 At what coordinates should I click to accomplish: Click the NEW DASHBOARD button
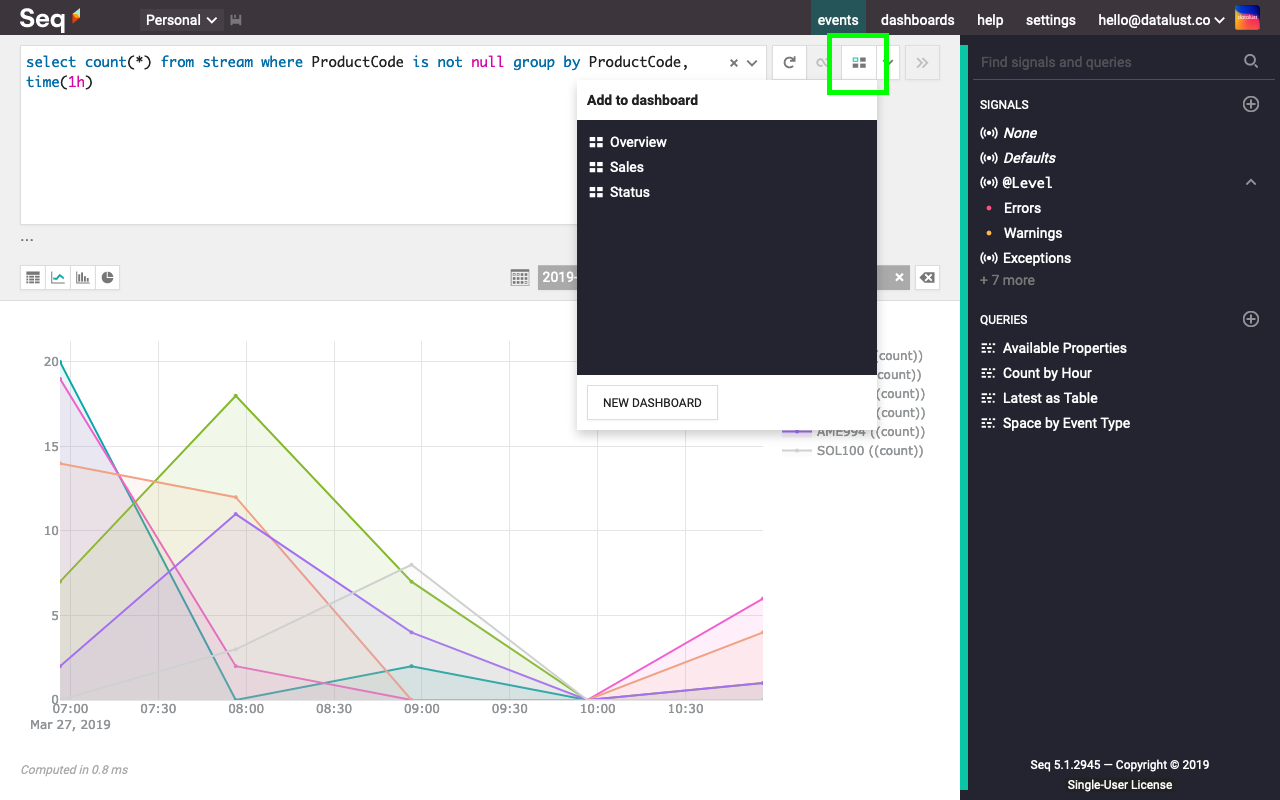pos(652,402)
